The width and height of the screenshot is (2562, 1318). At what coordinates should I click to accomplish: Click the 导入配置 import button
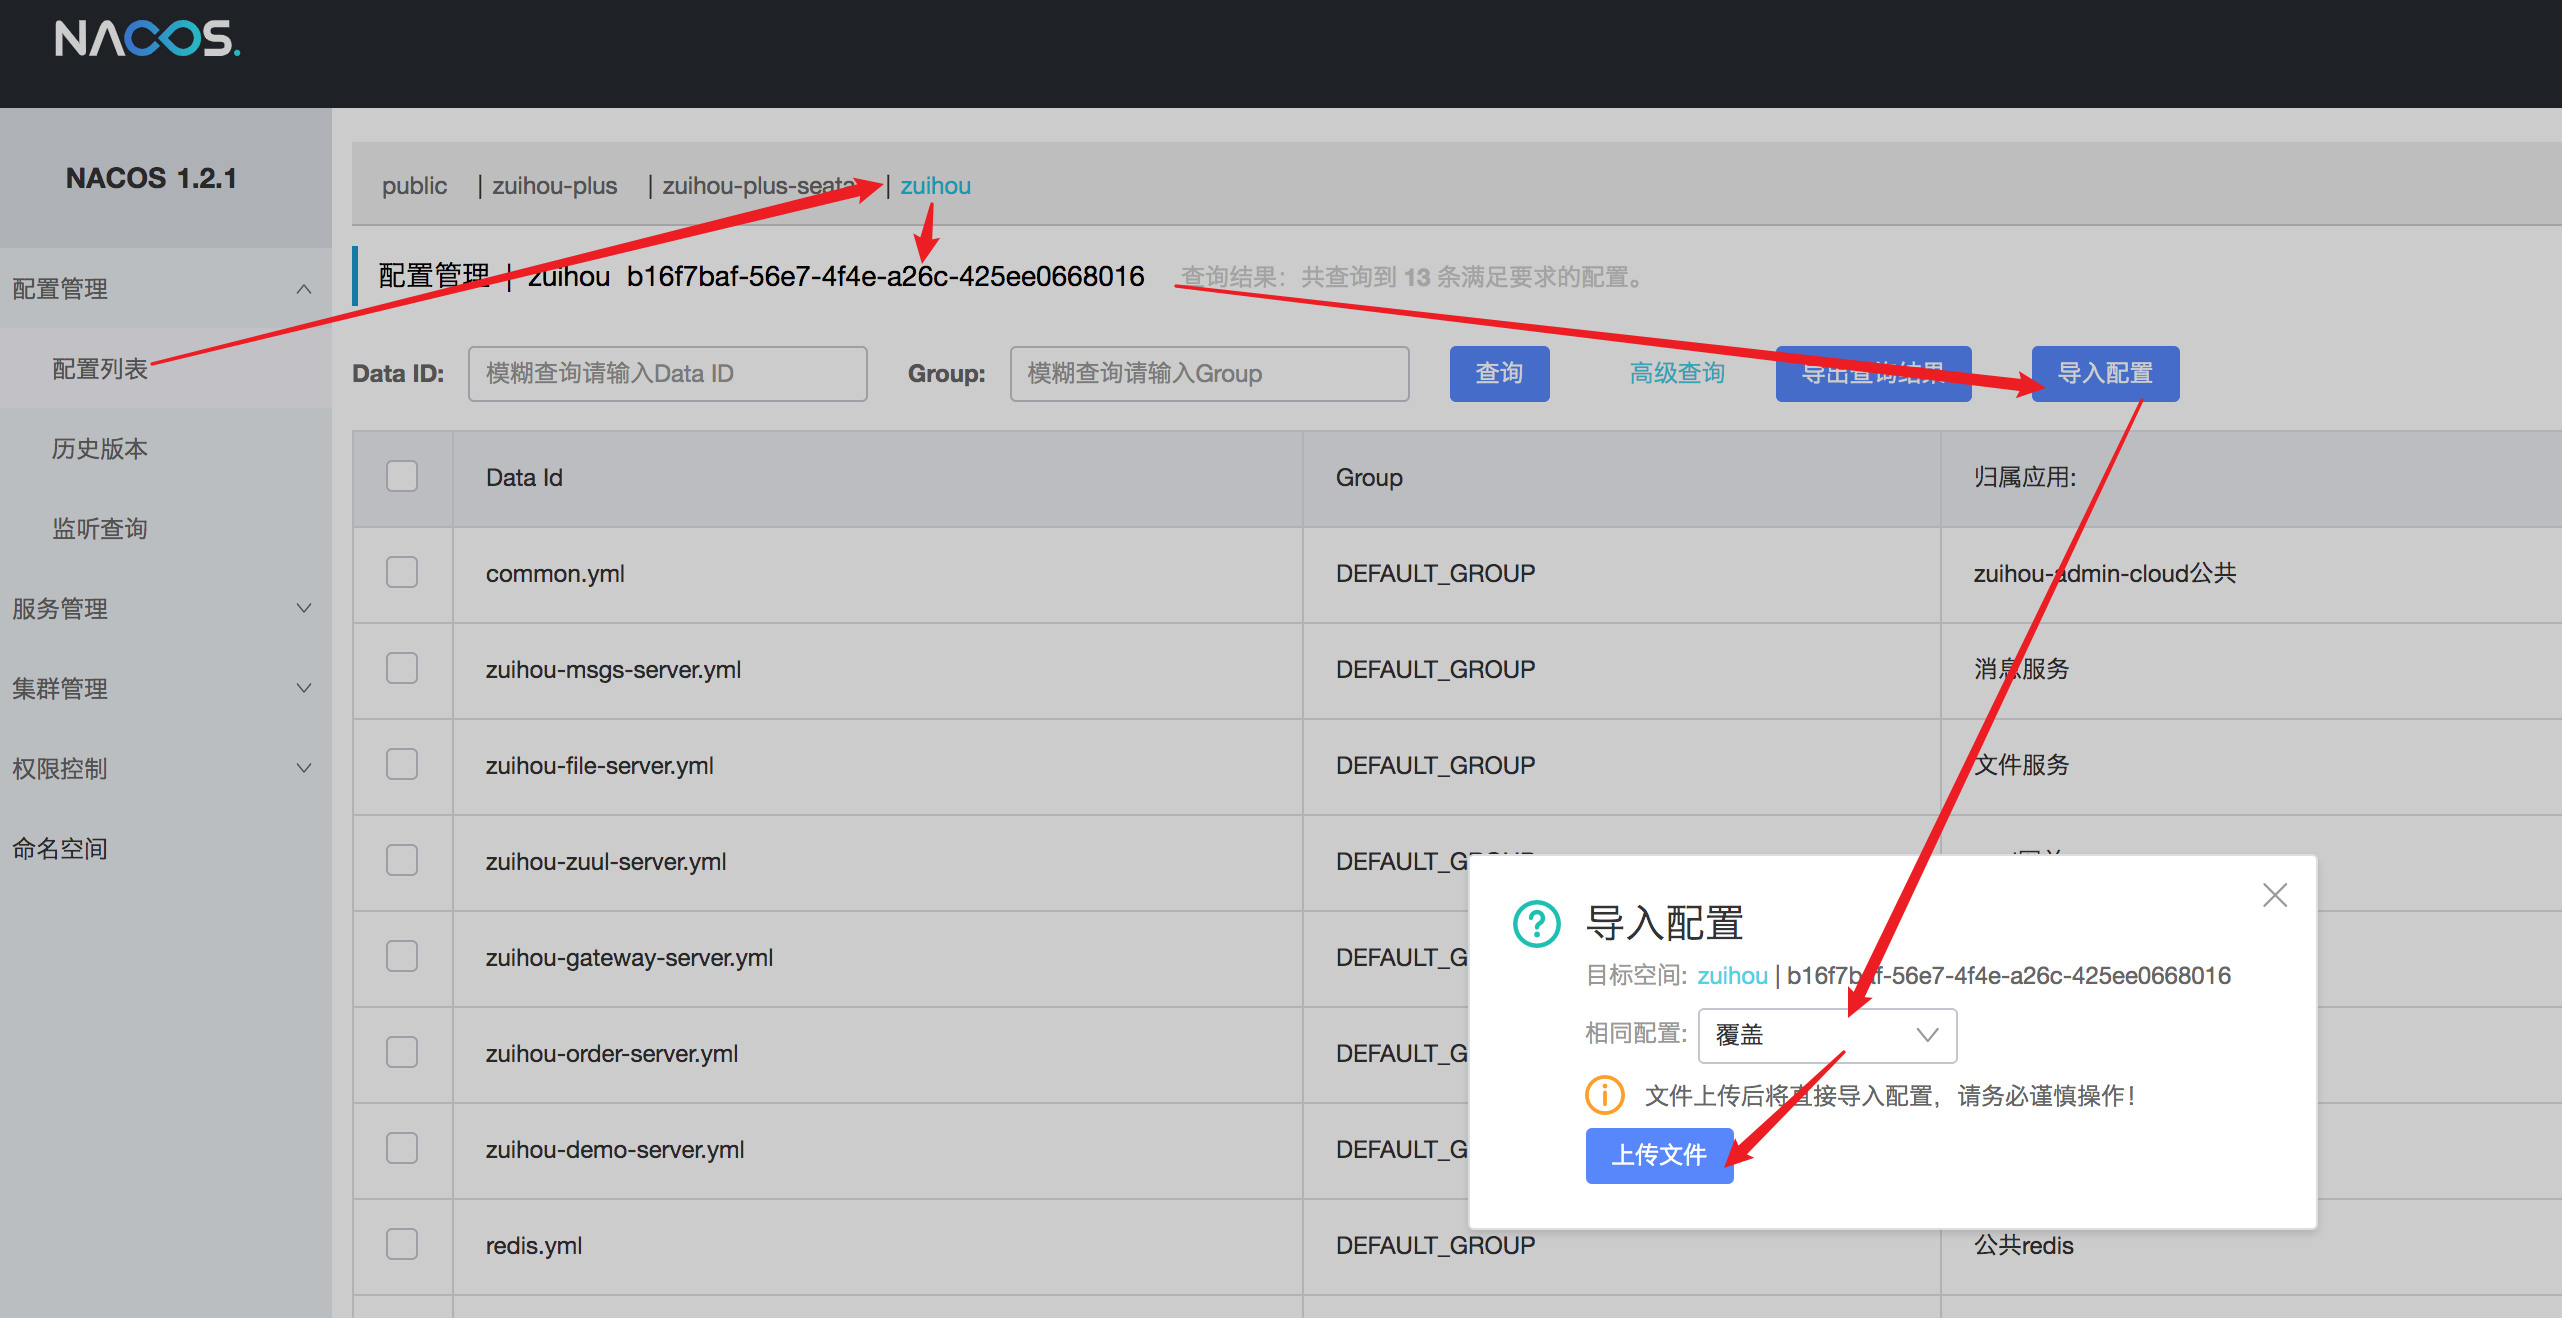pos(2105,373)
